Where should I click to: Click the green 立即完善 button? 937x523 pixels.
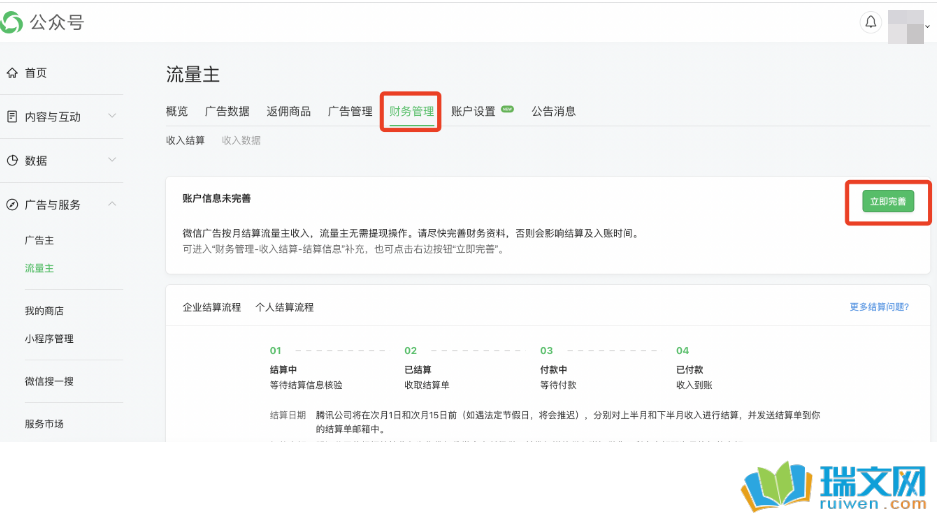pyautogui.click(x=887, y=202)
